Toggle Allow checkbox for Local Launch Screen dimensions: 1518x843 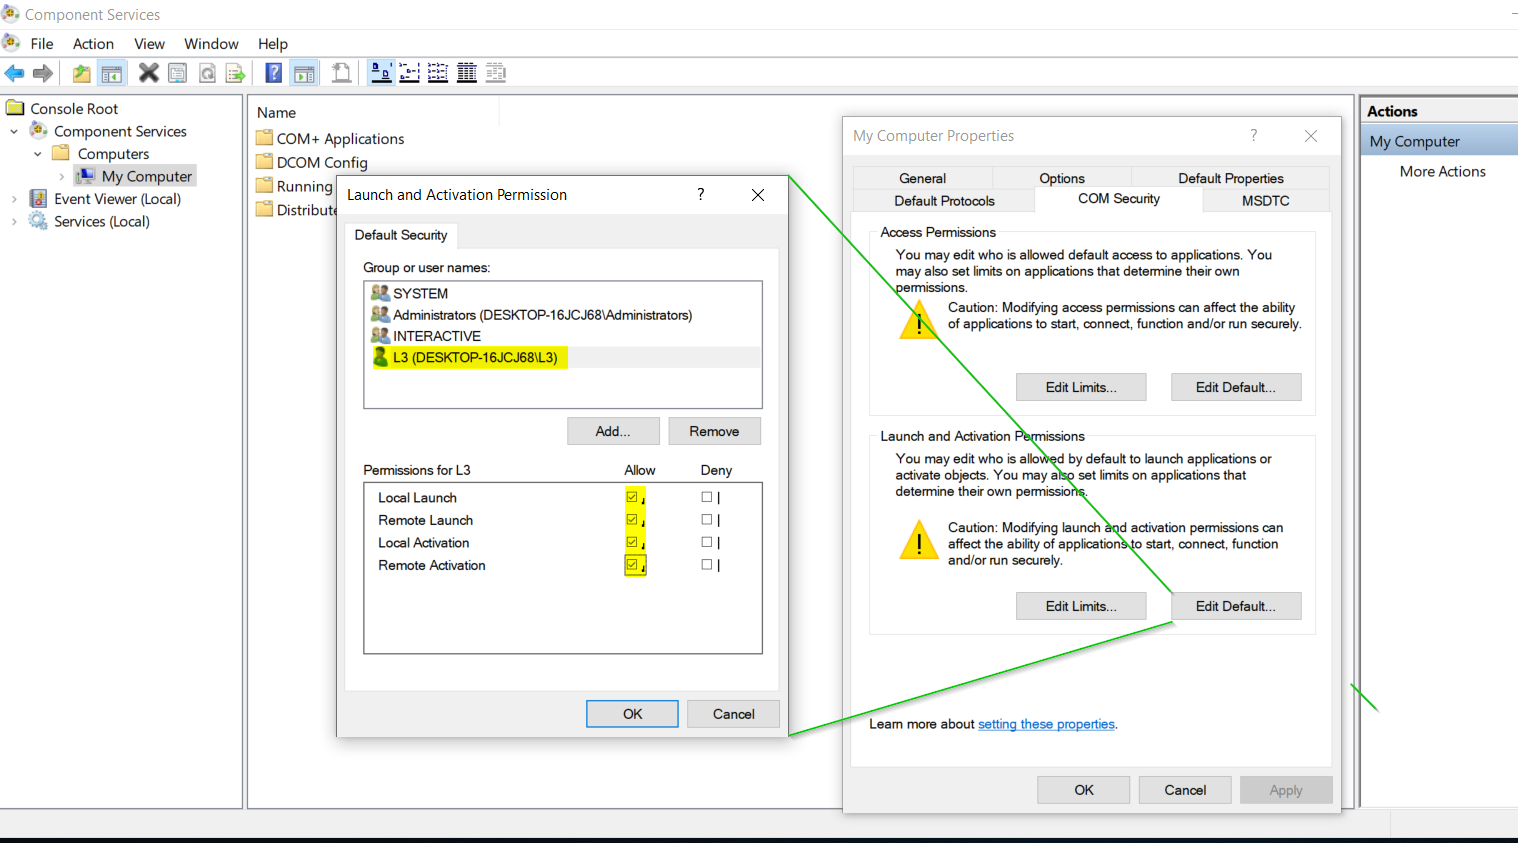pos(632,497)
